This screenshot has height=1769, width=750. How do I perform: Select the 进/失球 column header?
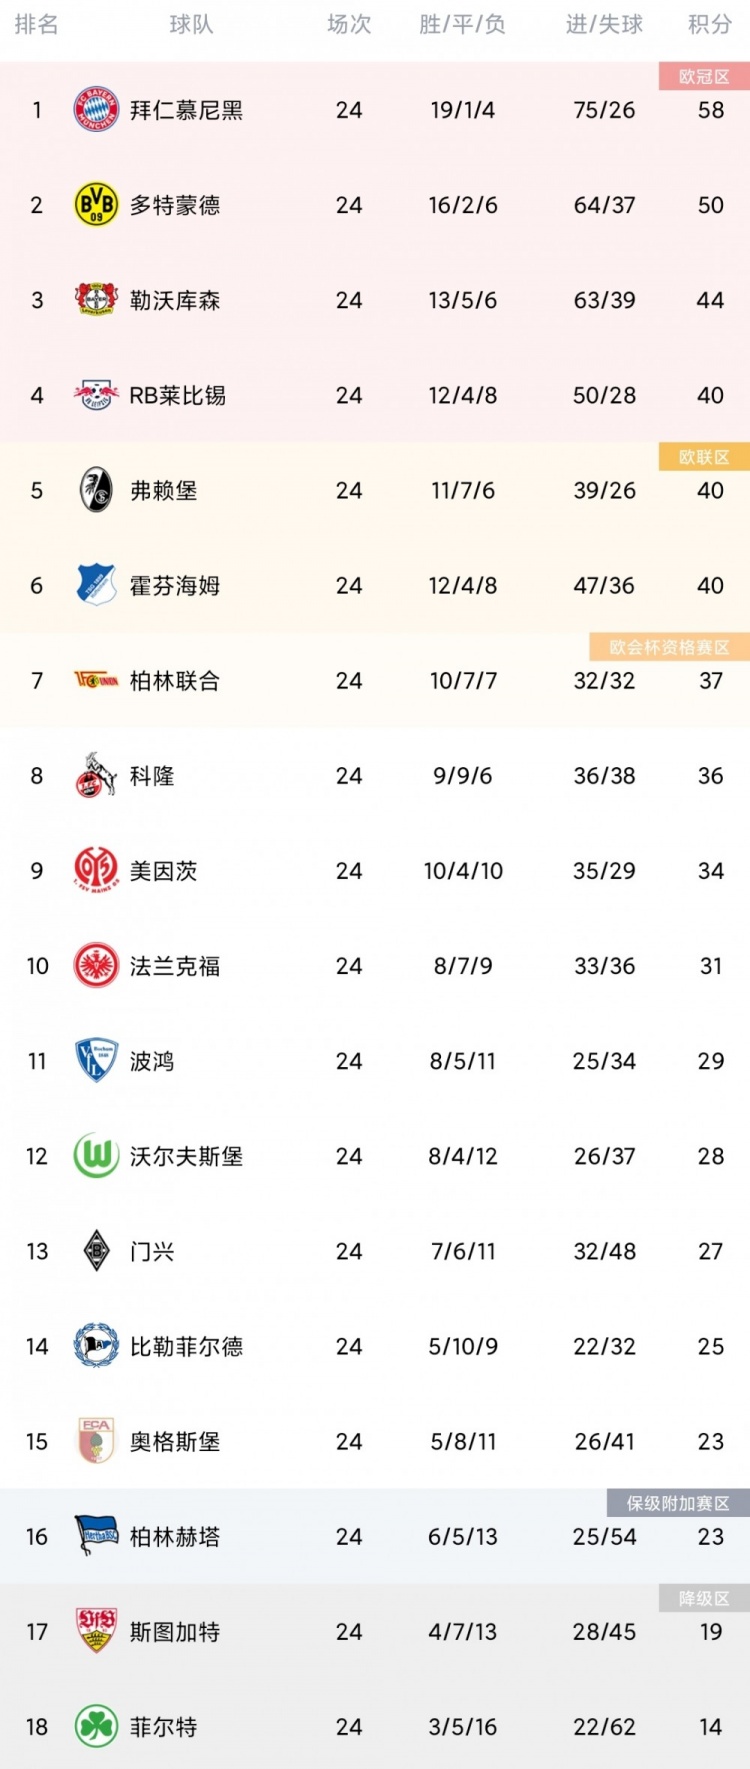pyautogui.click(x=604, y=25)
